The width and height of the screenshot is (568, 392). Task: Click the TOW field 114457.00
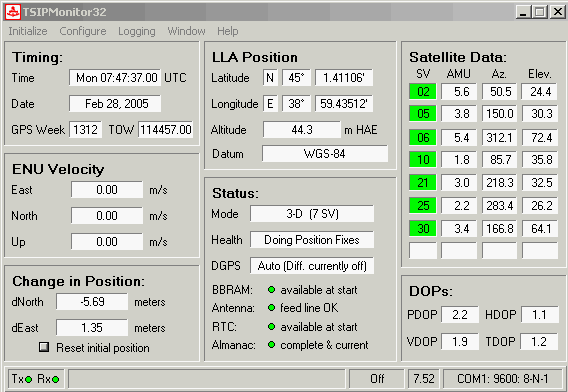(166, 129)
